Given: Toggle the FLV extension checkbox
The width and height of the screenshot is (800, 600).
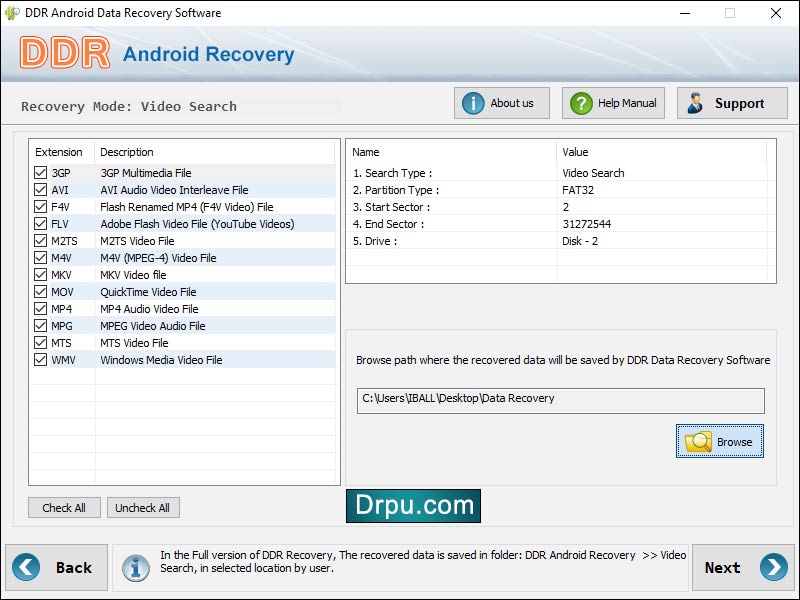Looking at the screenshot, I should coord(40,223).
